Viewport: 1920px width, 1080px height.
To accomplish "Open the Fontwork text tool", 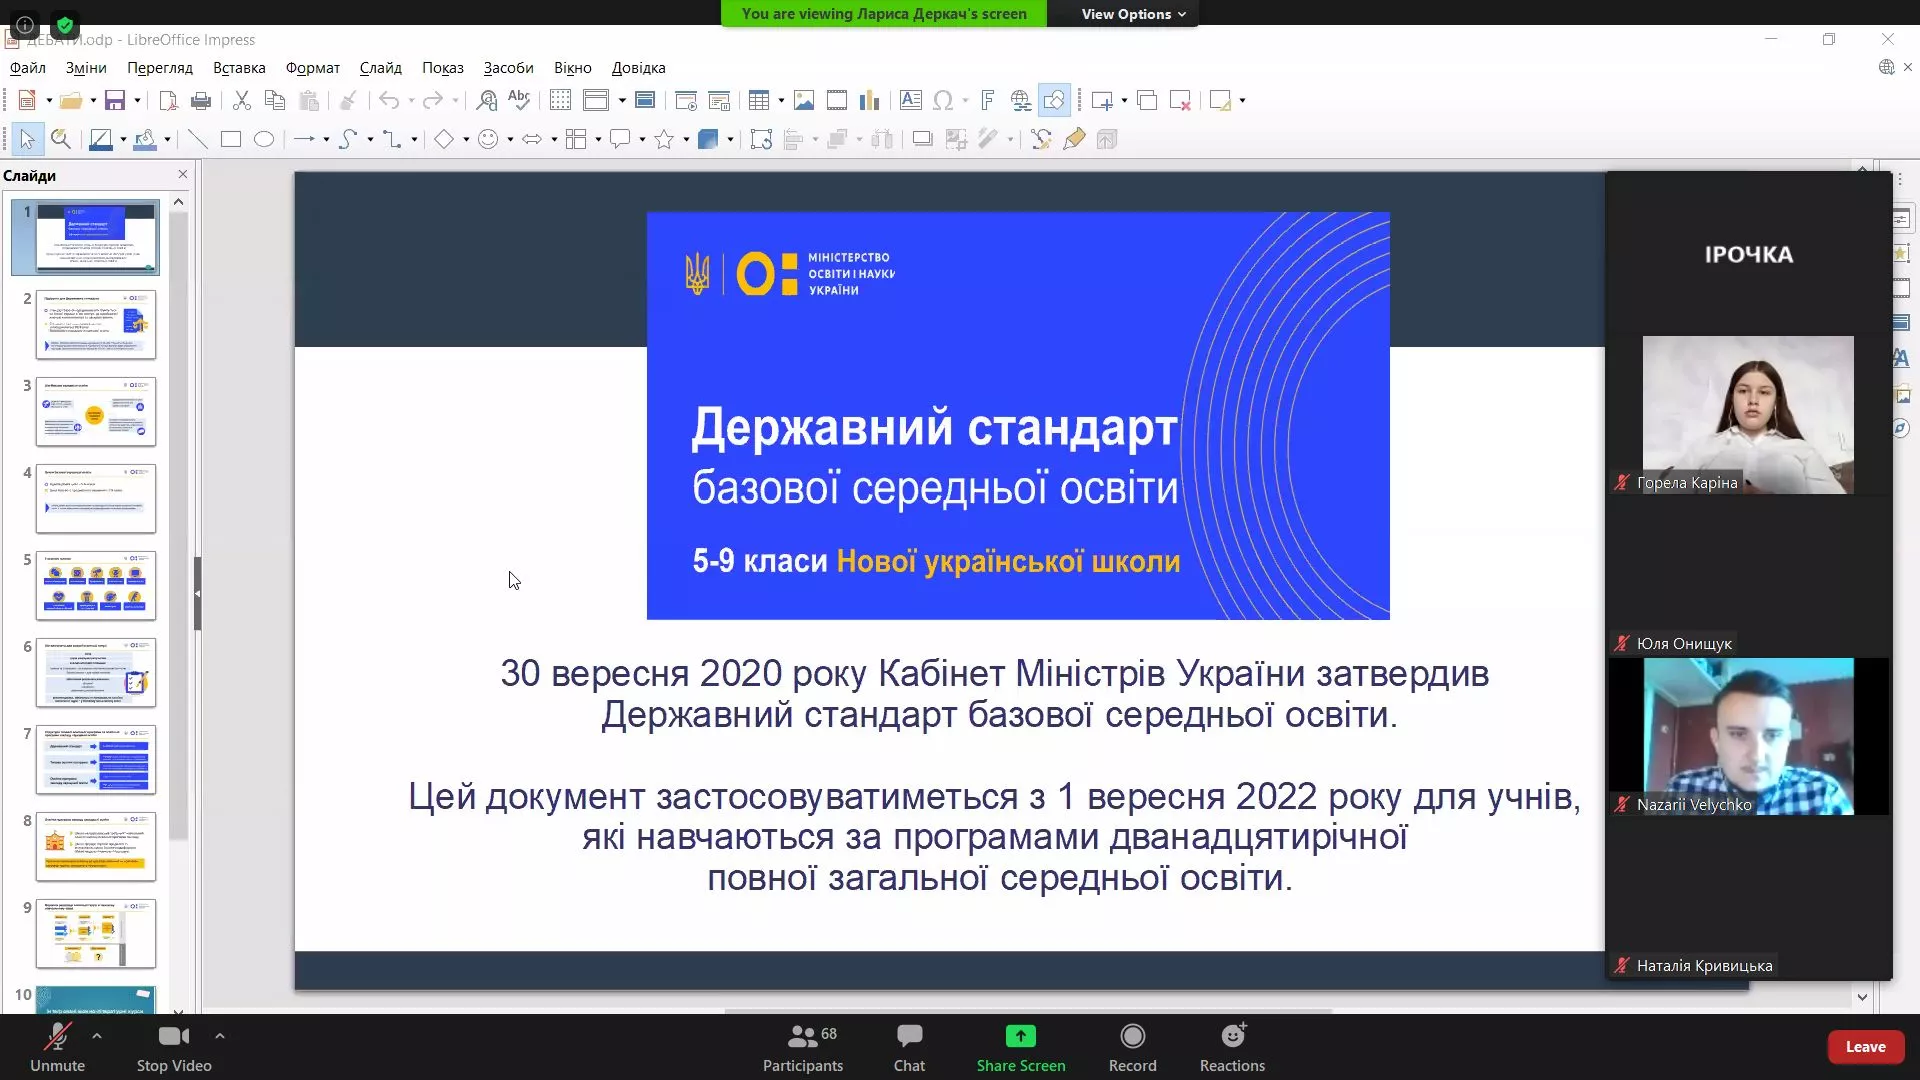I will point(987,100).
